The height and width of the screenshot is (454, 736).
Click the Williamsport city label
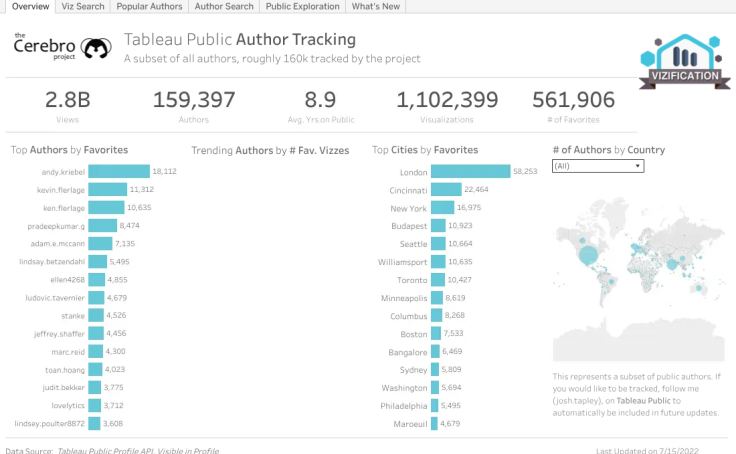pos(402,262)
